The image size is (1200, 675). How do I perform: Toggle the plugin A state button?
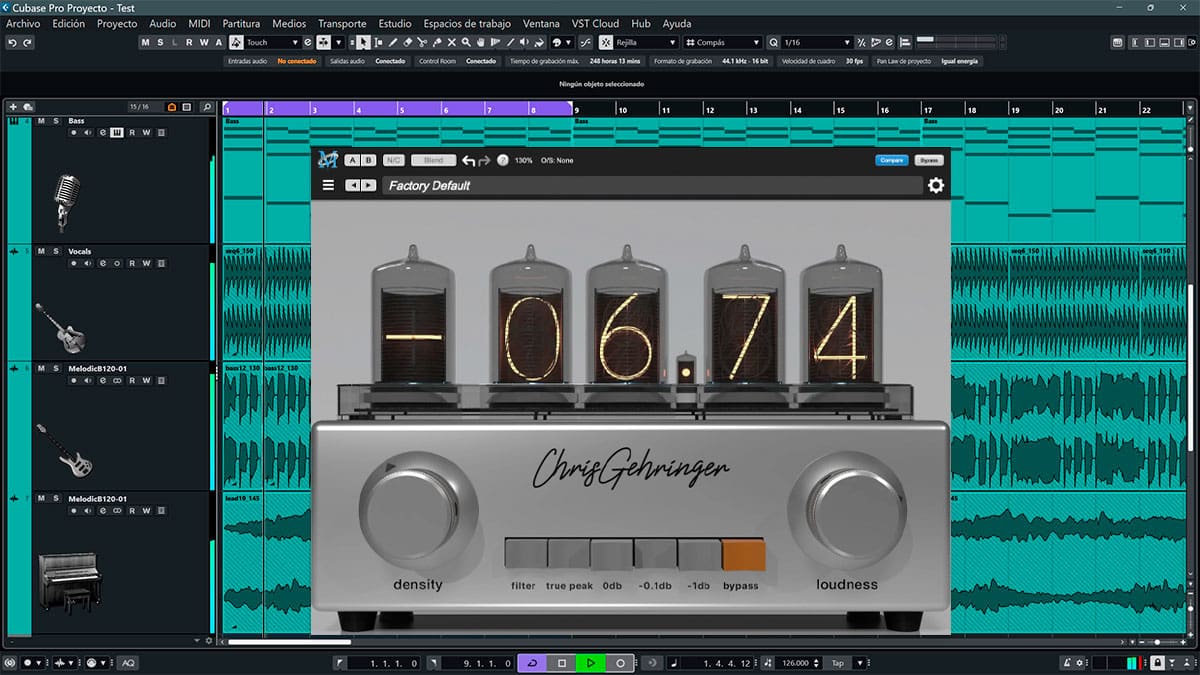352,160
